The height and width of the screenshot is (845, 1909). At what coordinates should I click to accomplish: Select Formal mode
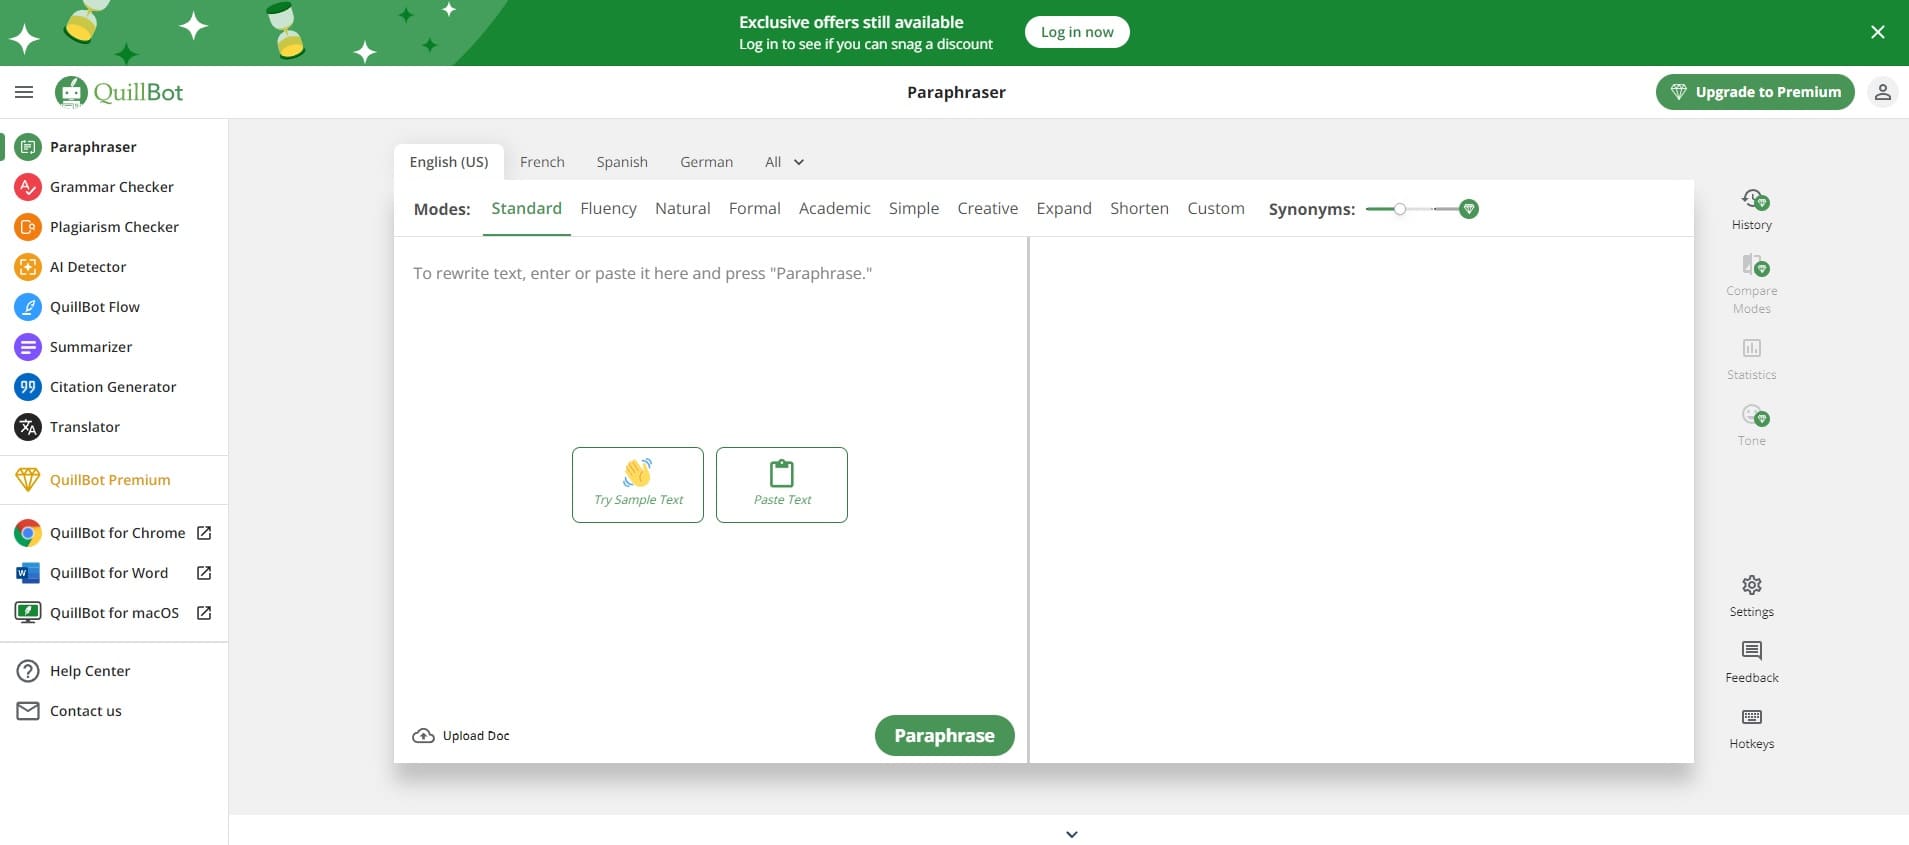[x=754, y=208]
